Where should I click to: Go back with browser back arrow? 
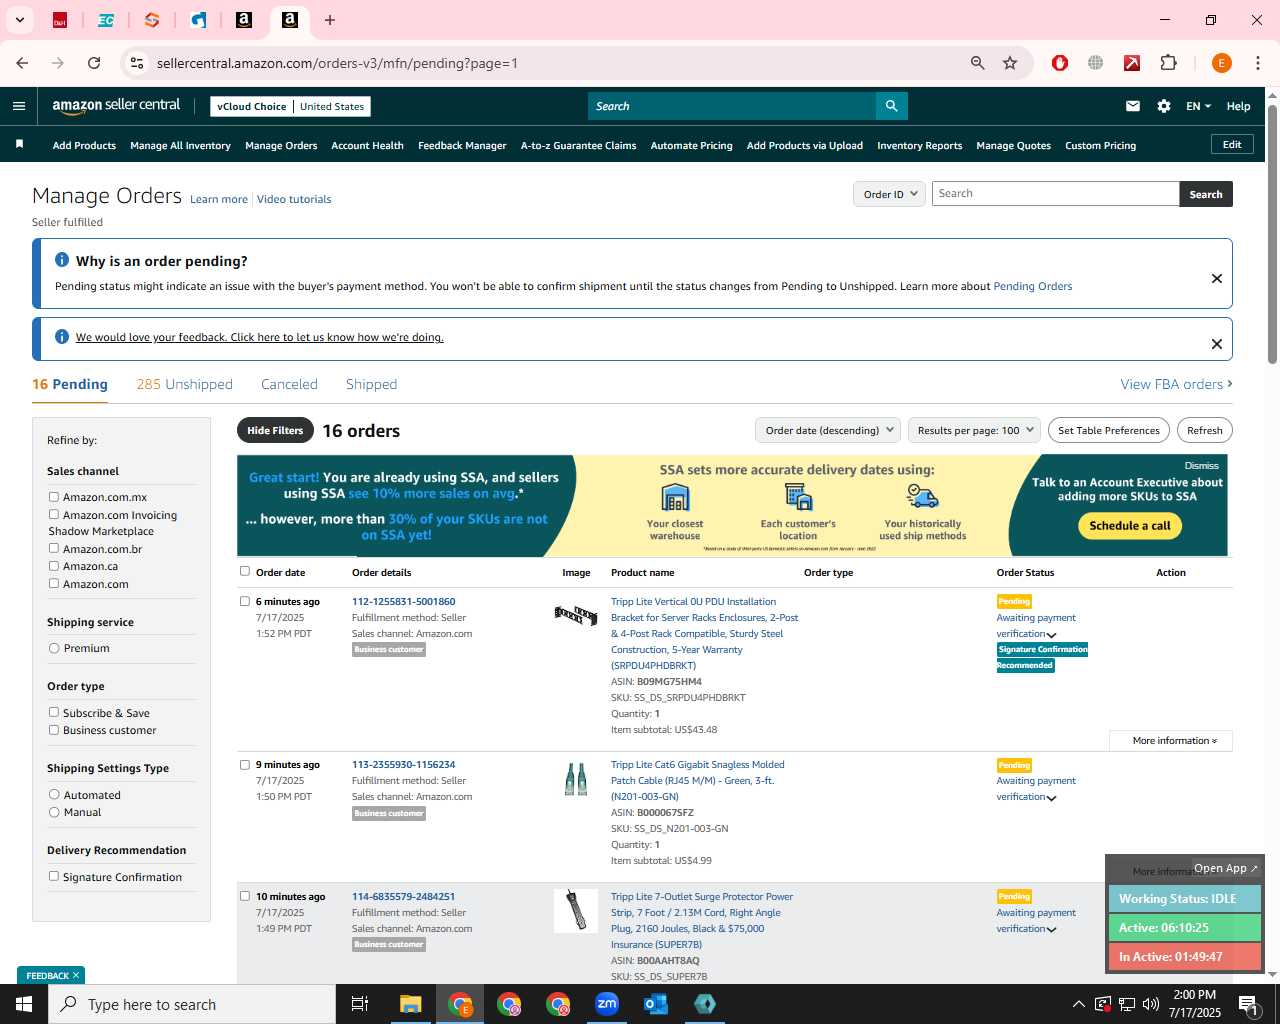(22, 63)
